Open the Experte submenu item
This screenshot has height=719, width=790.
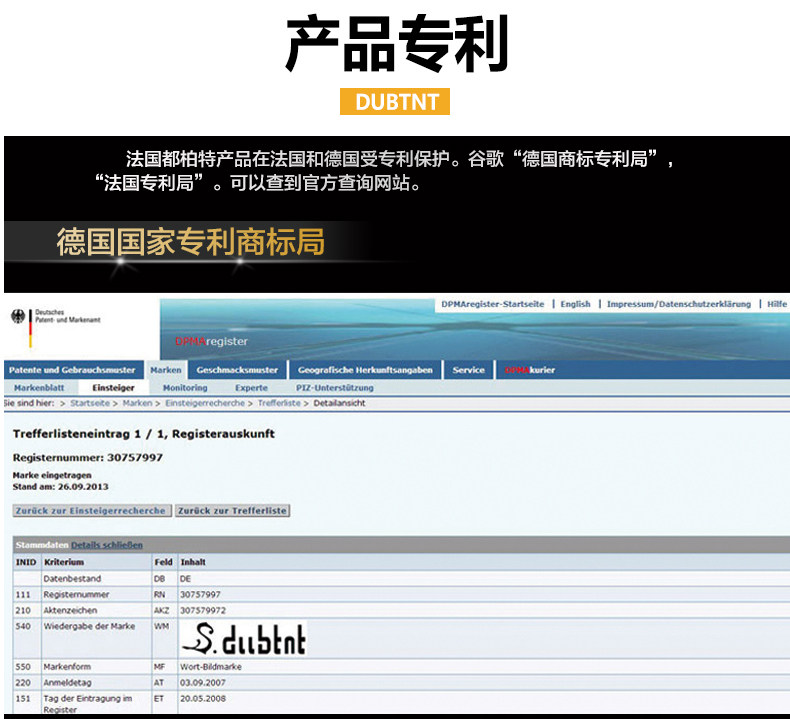[x=251, y=387]
